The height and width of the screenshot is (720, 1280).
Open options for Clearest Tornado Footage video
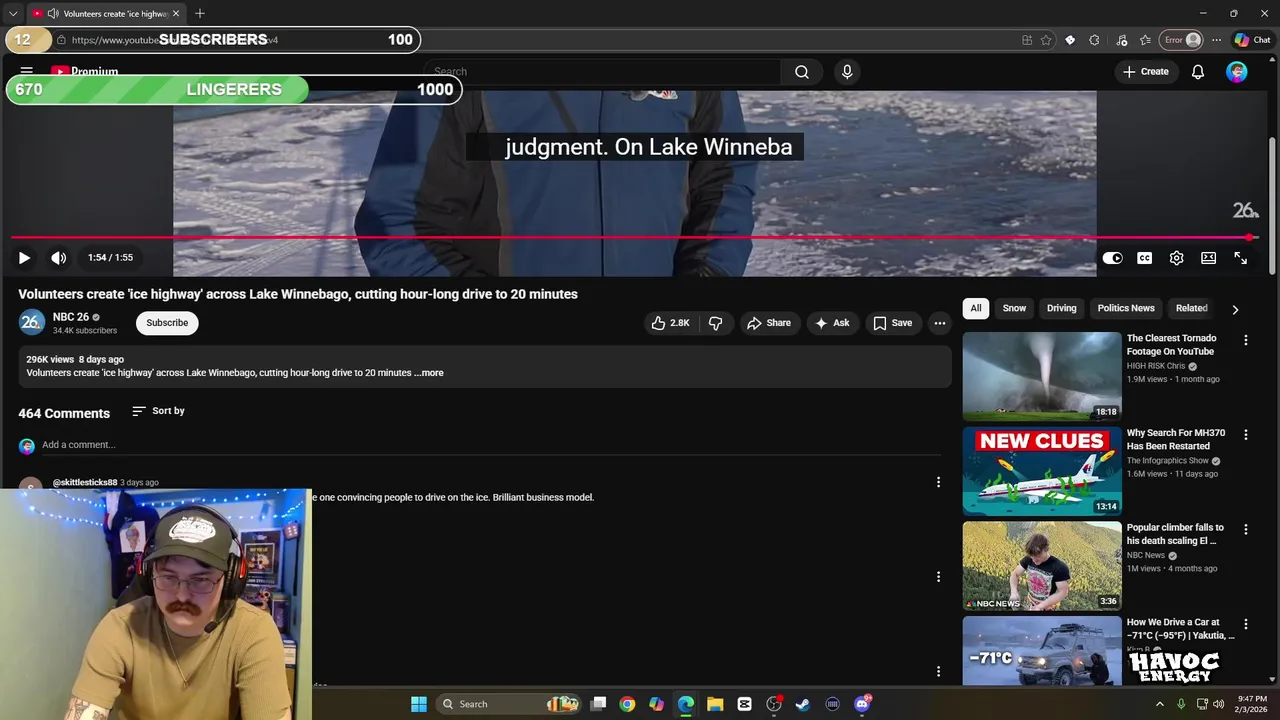tap(1246, 340)
